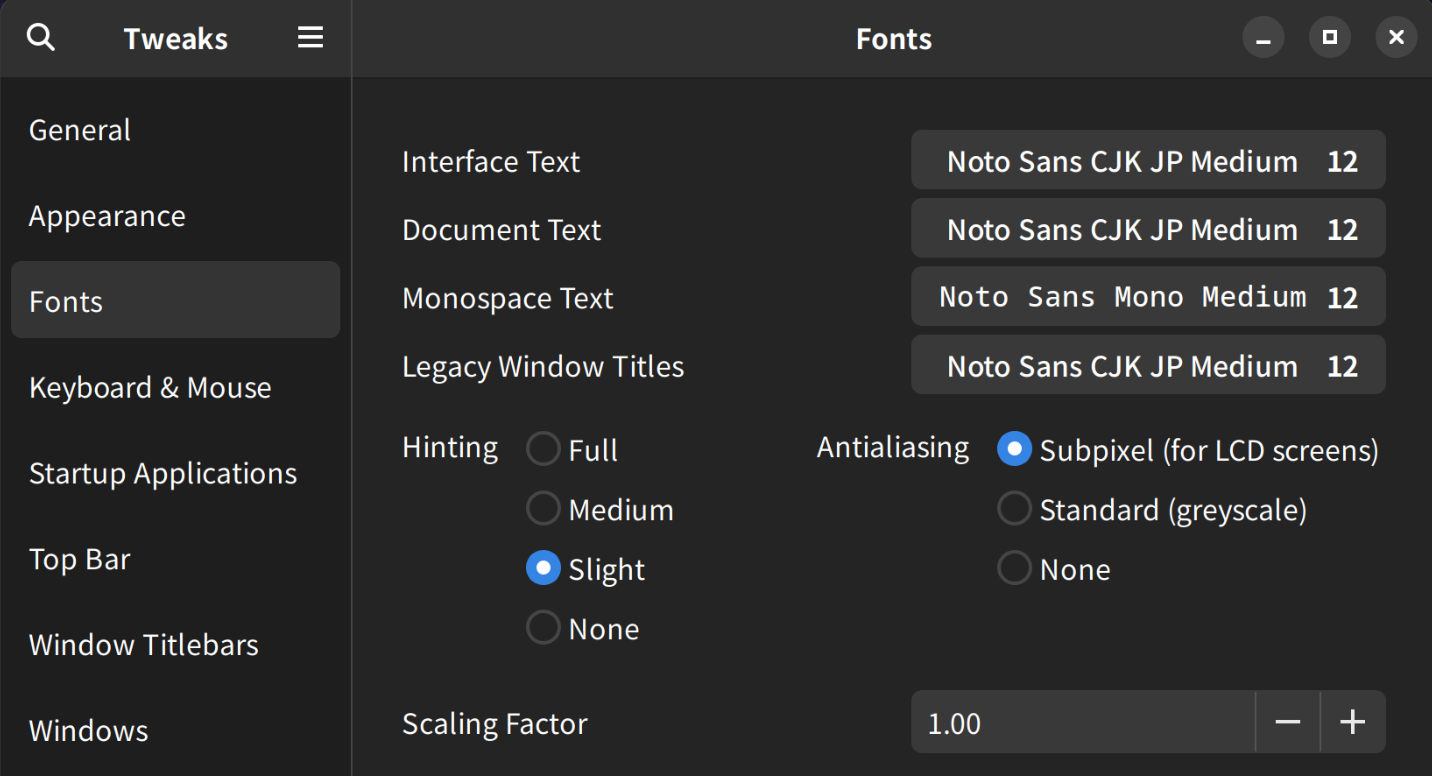The width and height of the screenshot is (1432, 776).
Task: Select Medium hinting option
Action: [x=600, y=510]
